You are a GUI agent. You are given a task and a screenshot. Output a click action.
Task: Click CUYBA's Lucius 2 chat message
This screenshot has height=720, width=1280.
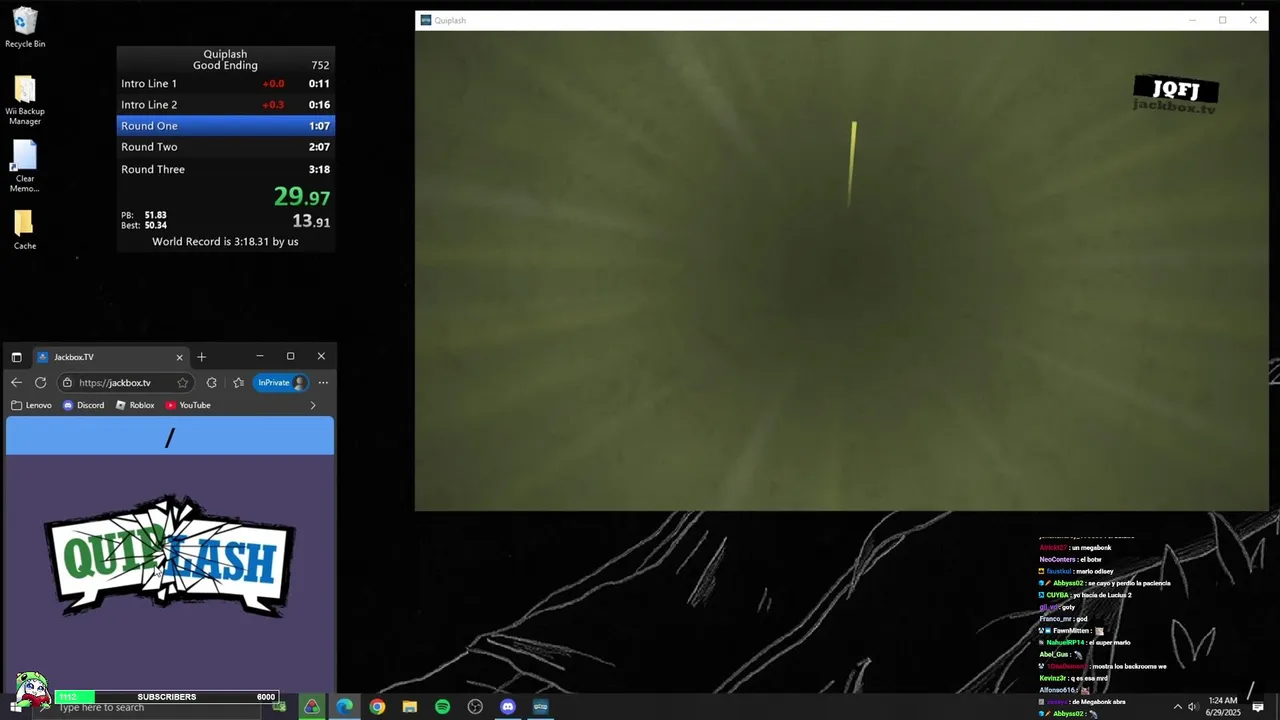pyautogui.click(x=1085, y=595)
